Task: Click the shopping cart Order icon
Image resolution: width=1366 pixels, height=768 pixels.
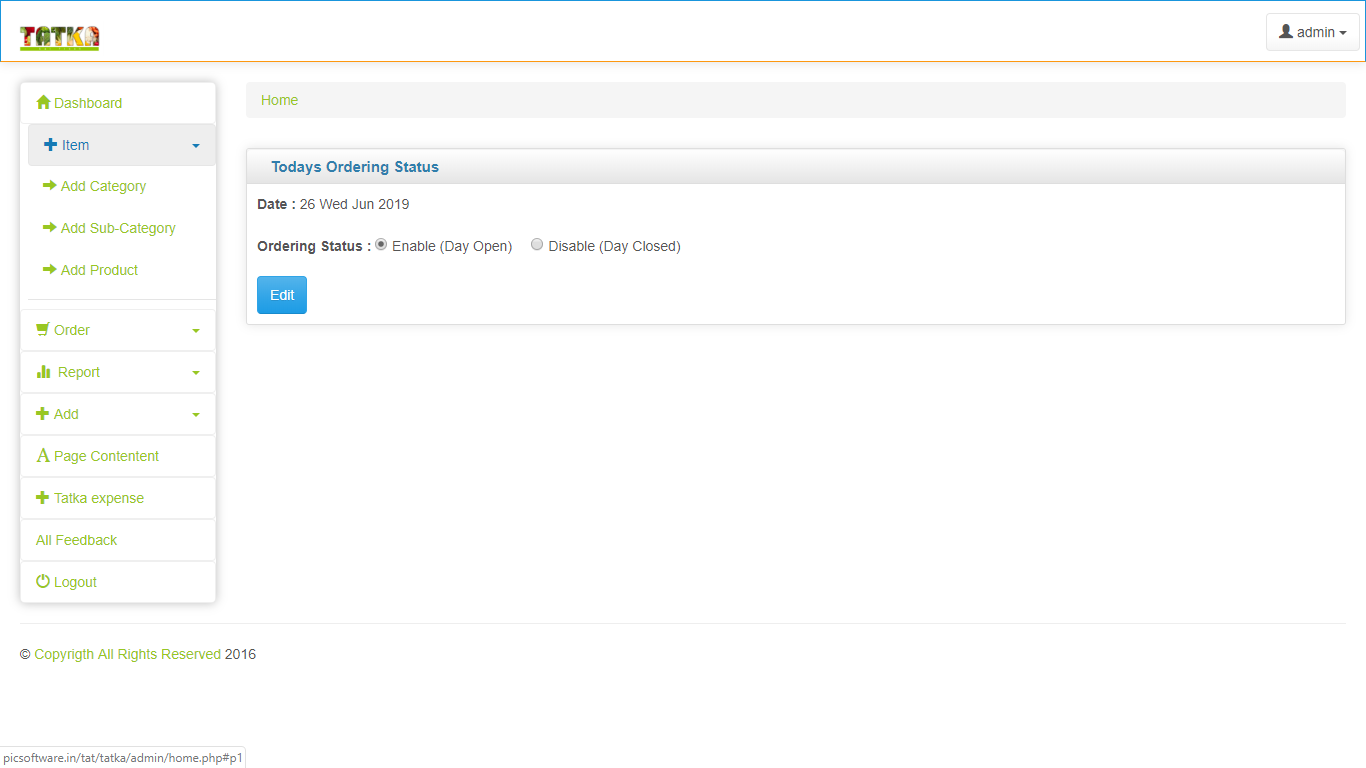Action: coord(43,329)
